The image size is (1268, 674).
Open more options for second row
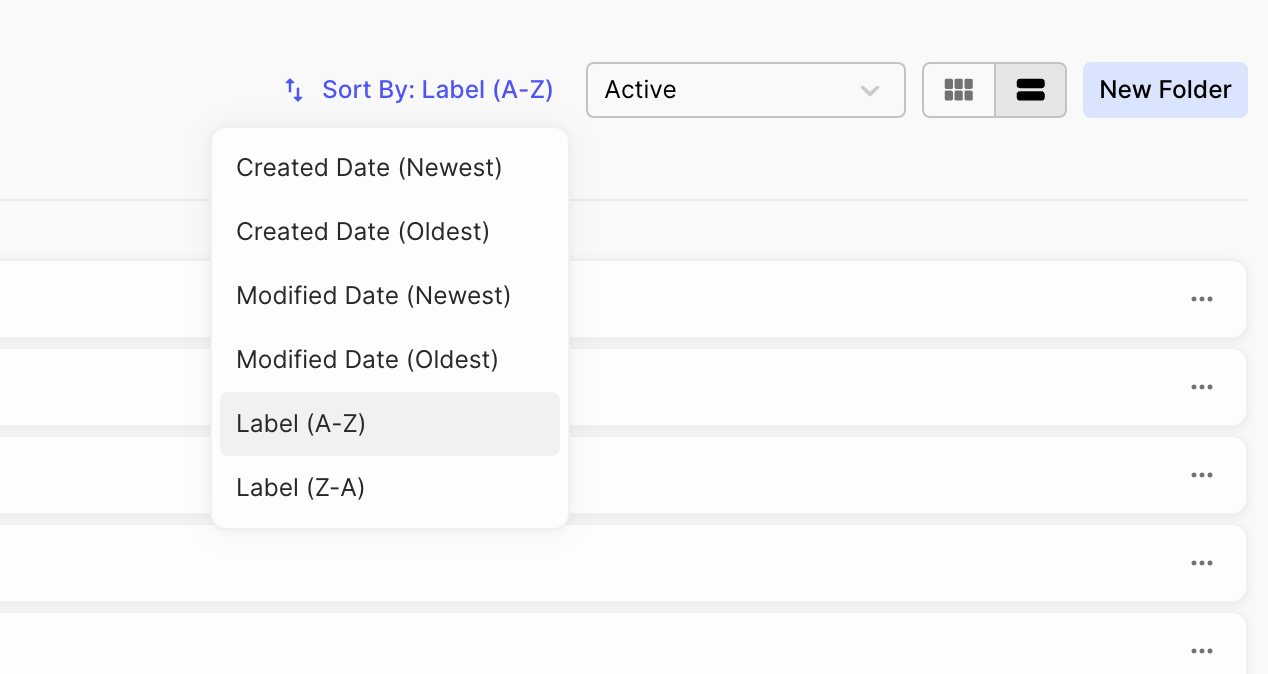click(x=1201, y=387)
